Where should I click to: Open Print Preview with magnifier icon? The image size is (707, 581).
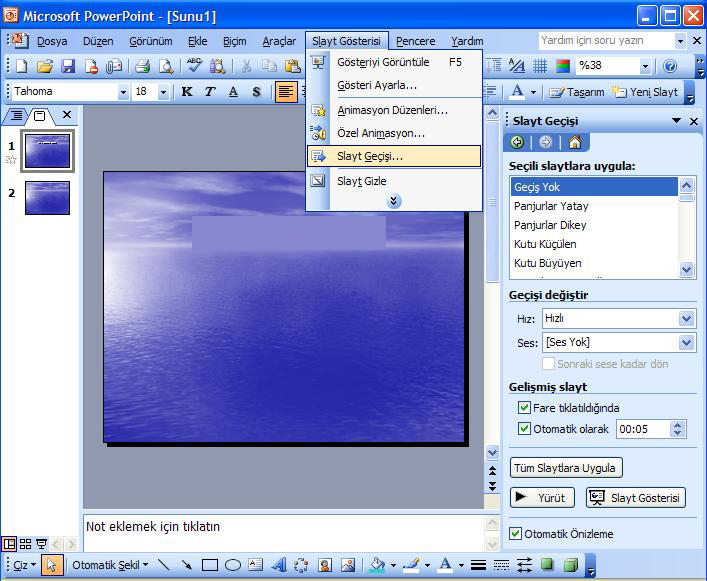click(166, 67)
